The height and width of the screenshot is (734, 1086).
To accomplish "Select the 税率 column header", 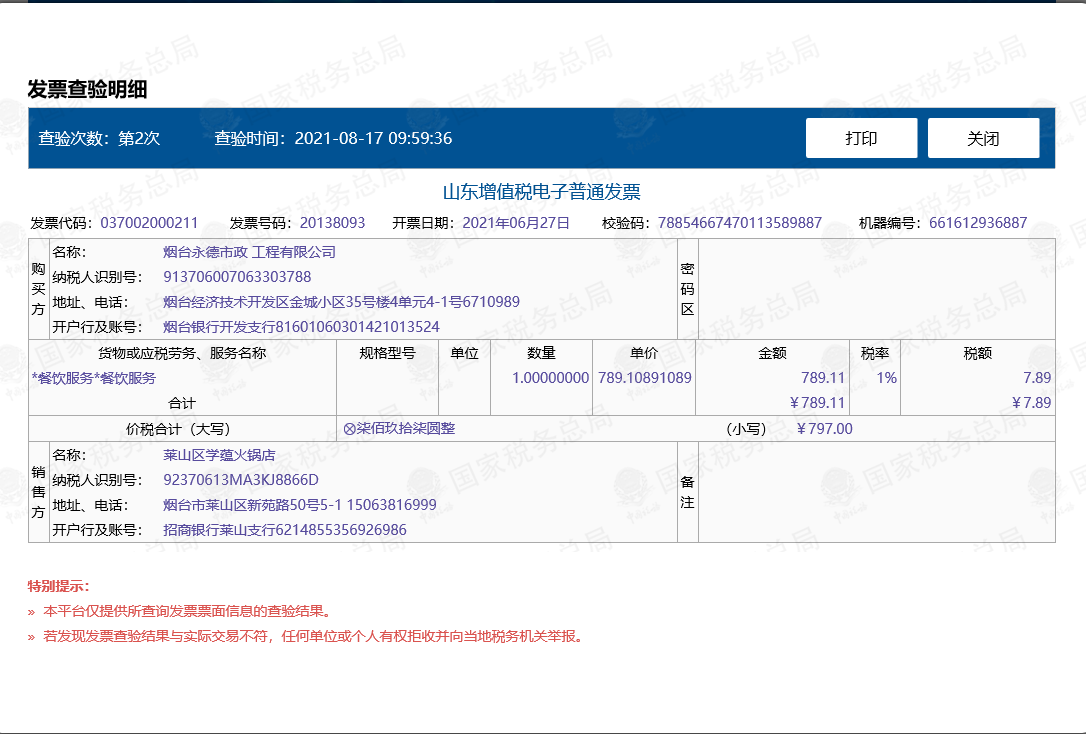I will tap(875, 353).
